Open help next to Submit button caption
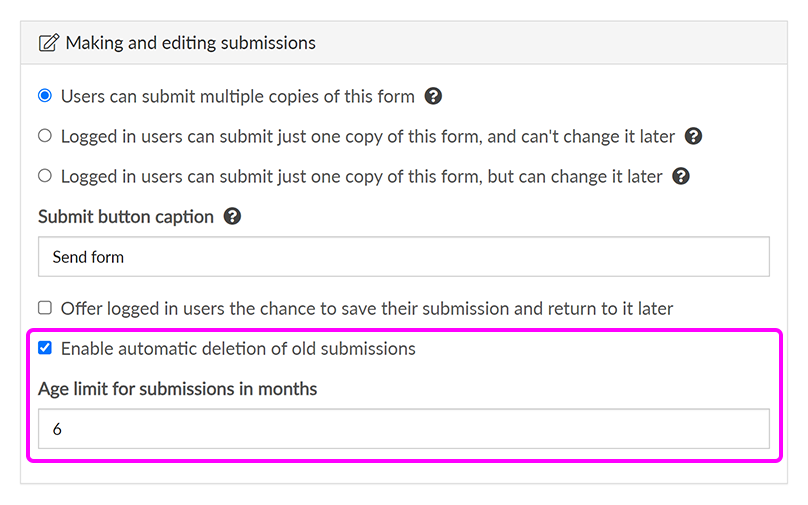The image size is (808, 505). pos(232,216)
